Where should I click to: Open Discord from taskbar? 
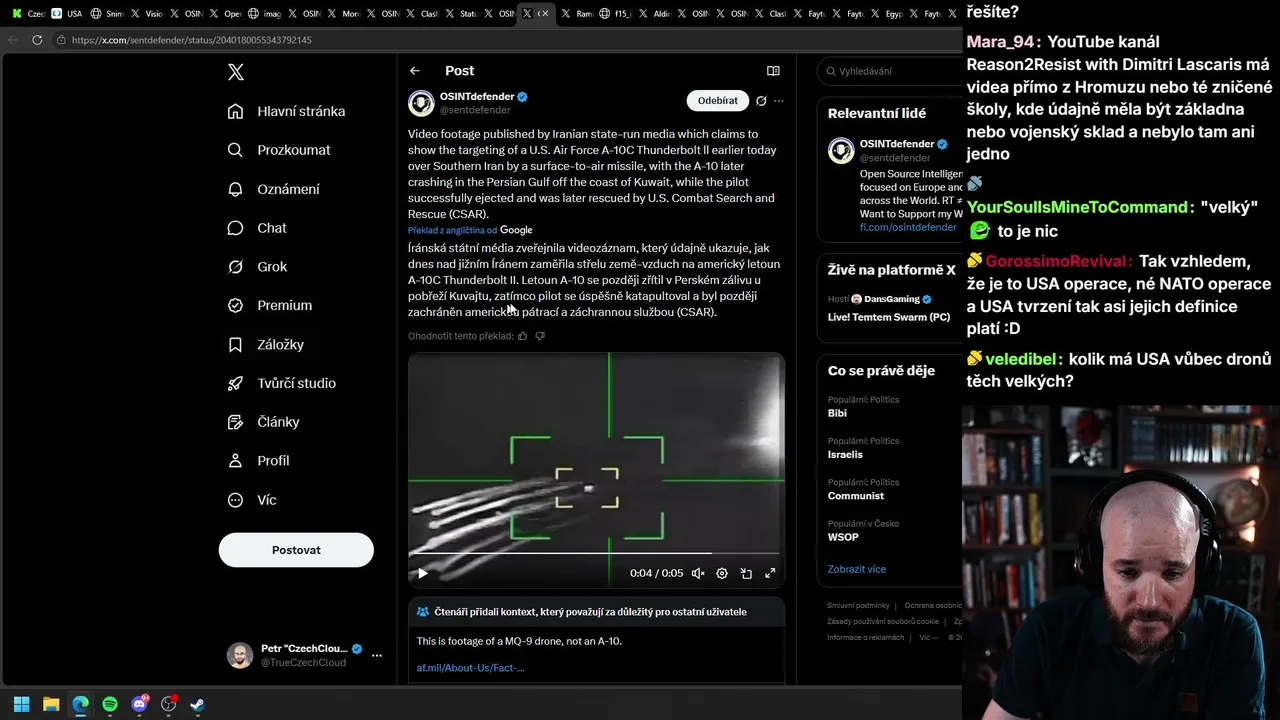[x=139, y=704]
